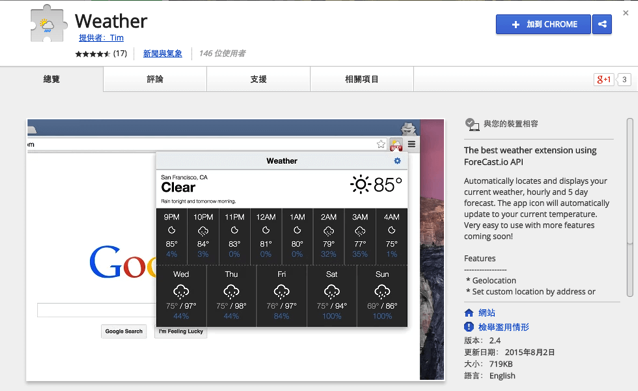Switch to the 評論 tab
Screen dimensions: 638x391
155,79
